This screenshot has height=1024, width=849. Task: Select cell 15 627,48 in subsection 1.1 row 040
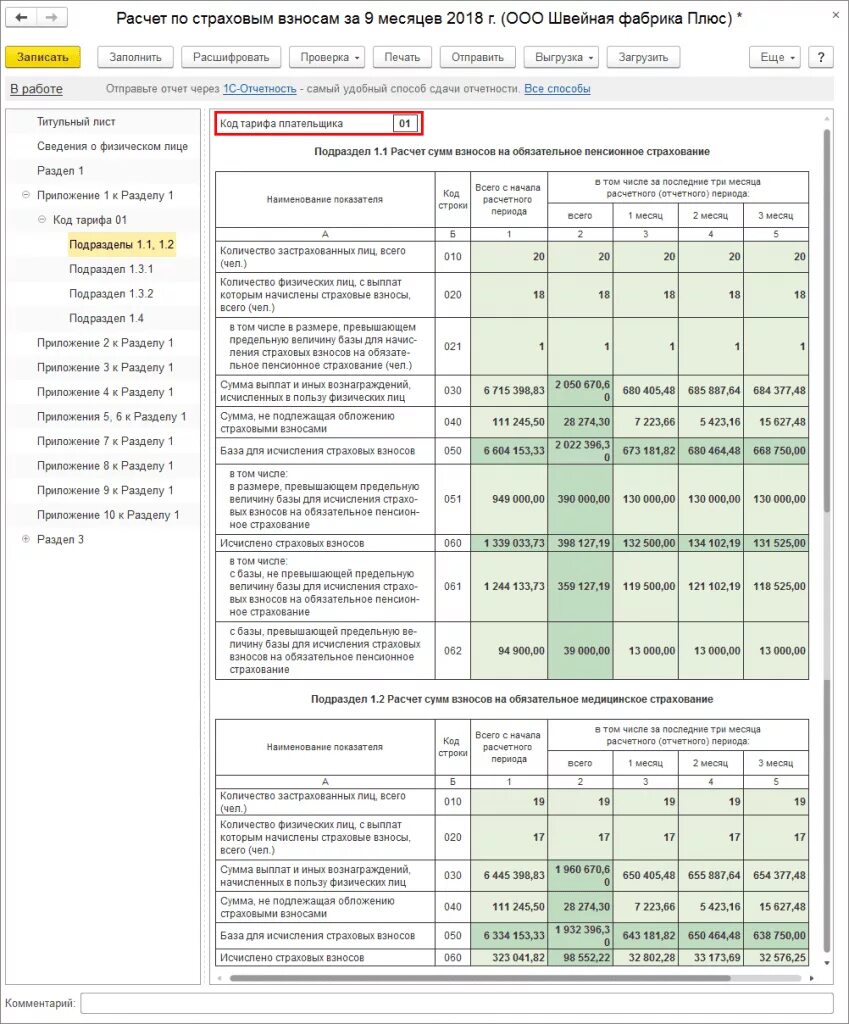click(776, 422)
